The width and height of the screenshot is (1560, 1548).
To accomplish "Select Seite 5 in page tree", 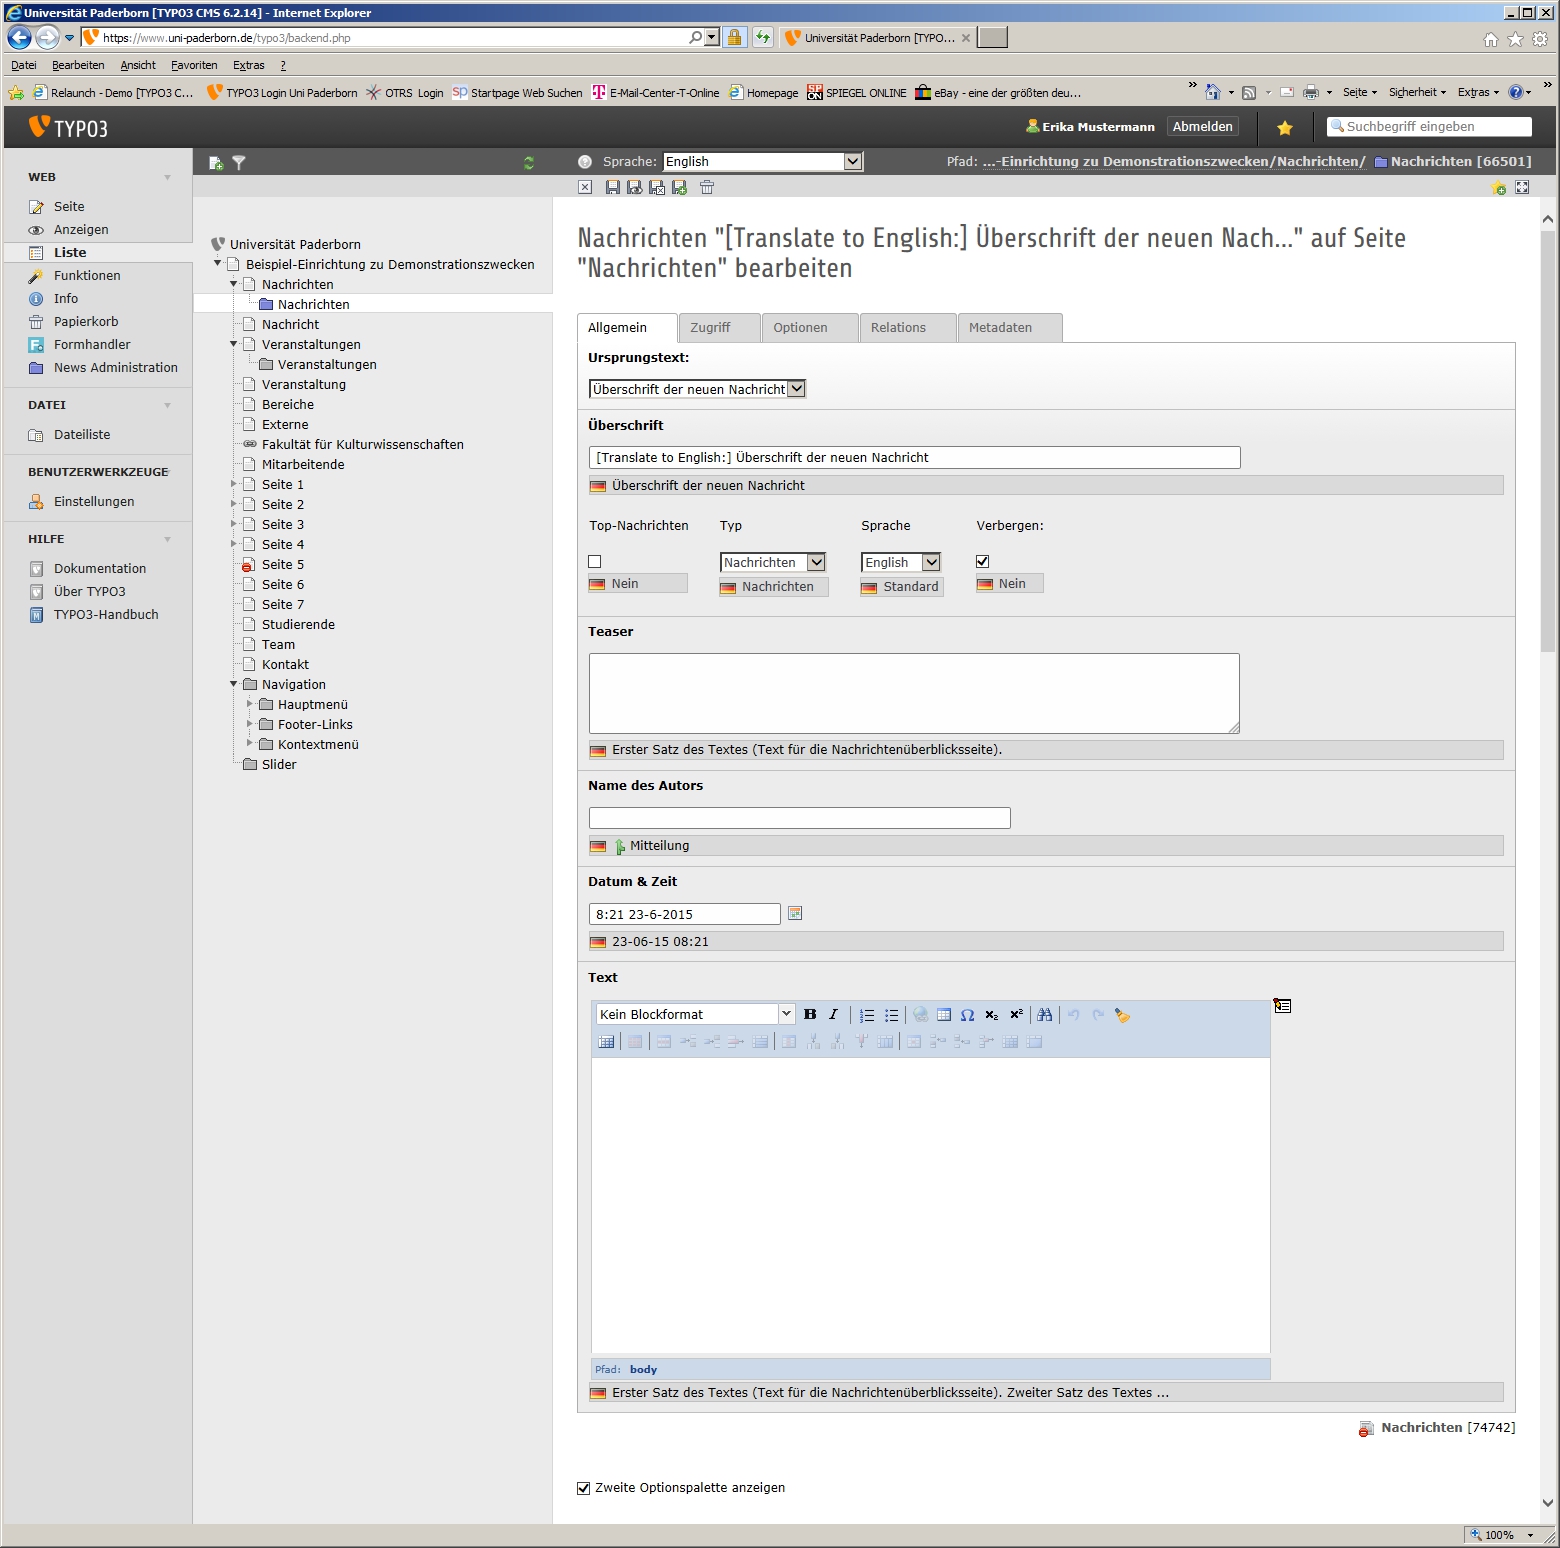I will tap(282, 564).
